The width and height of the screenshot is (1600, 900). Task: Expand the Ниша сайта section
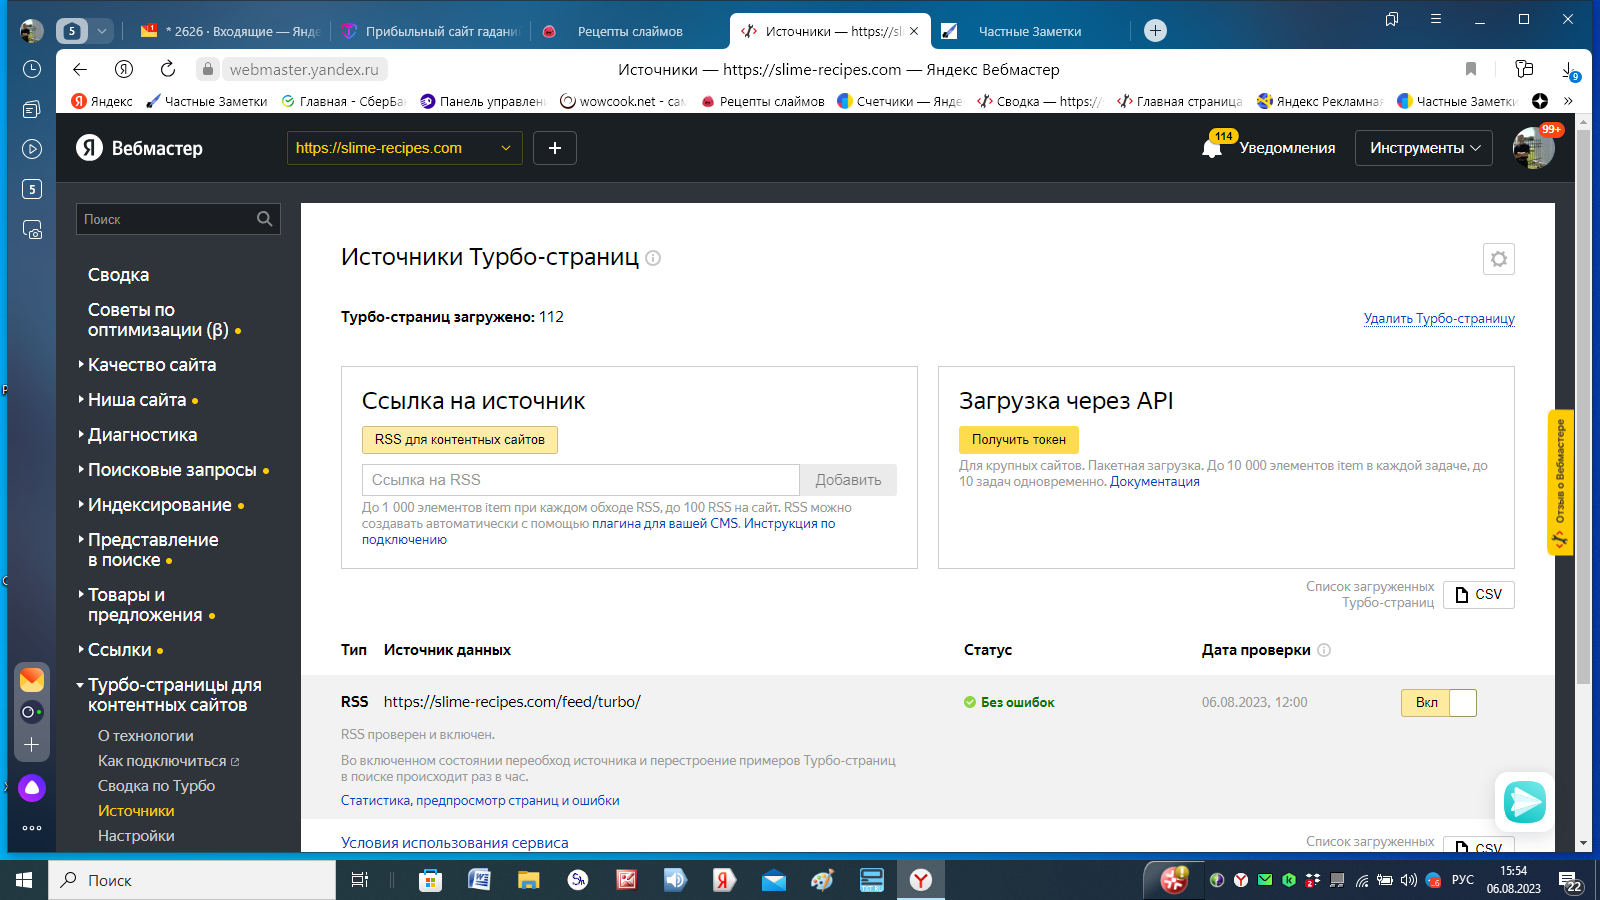[138, 400]
